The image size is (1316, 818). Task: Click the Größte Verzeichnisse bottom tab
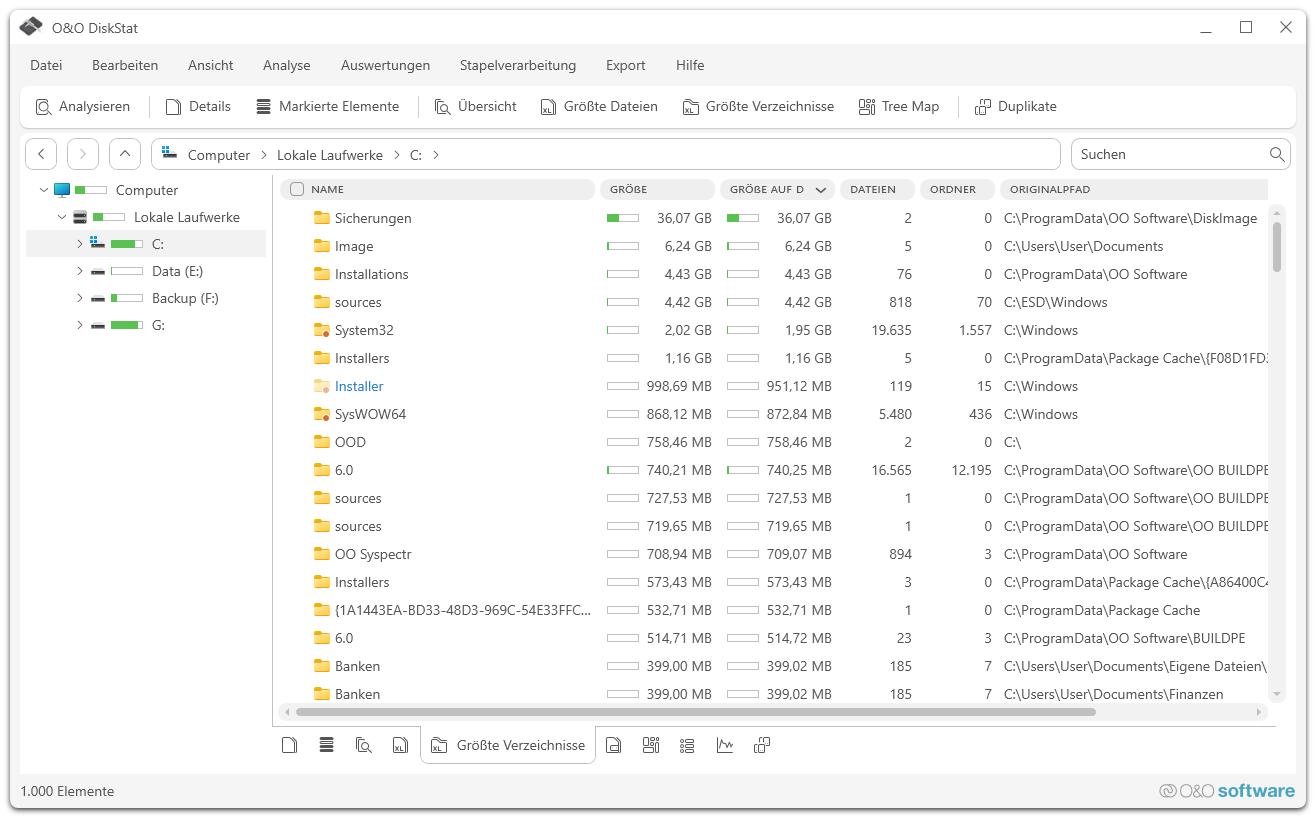[508, 745]
